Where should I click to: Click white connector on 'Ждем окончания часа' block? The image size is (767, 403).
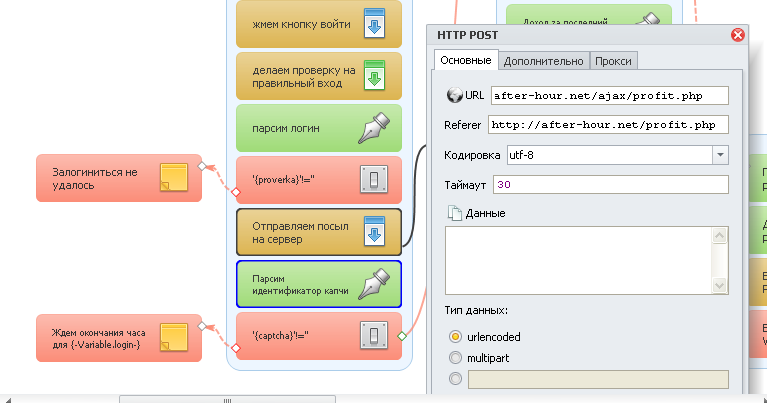pyautogui.click(x=202, y=326)
